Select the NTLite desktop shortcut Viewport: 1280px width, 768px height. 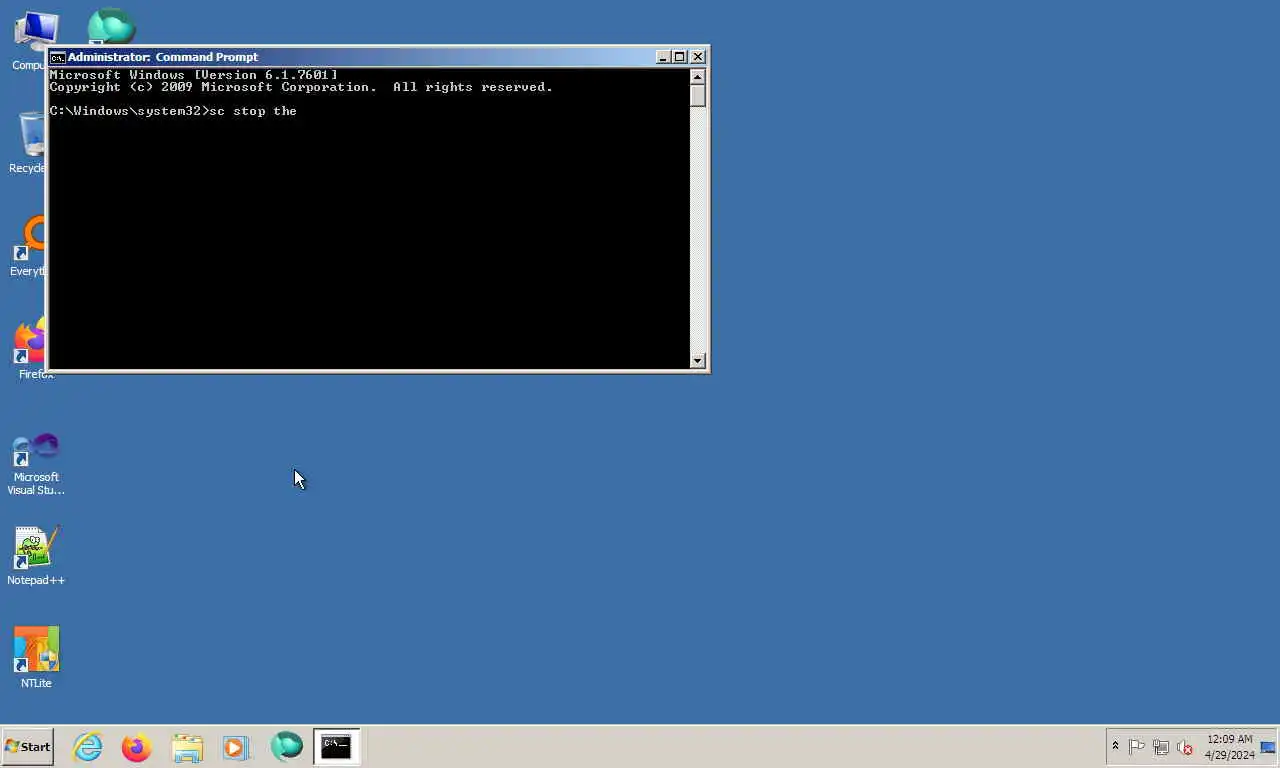point(36,658)
